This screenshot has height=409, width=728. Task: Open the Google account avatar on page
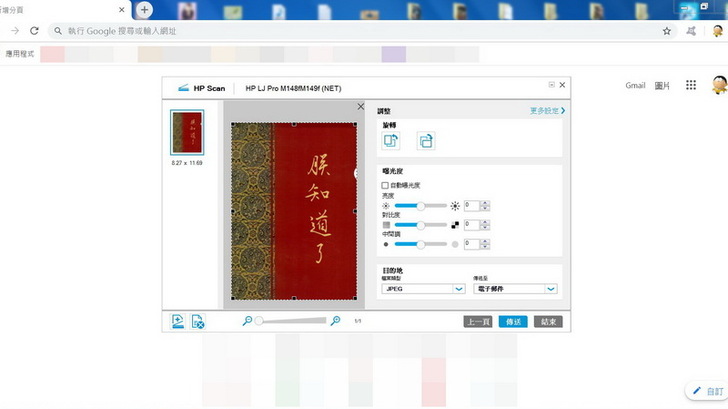click(x=720, y=85)
